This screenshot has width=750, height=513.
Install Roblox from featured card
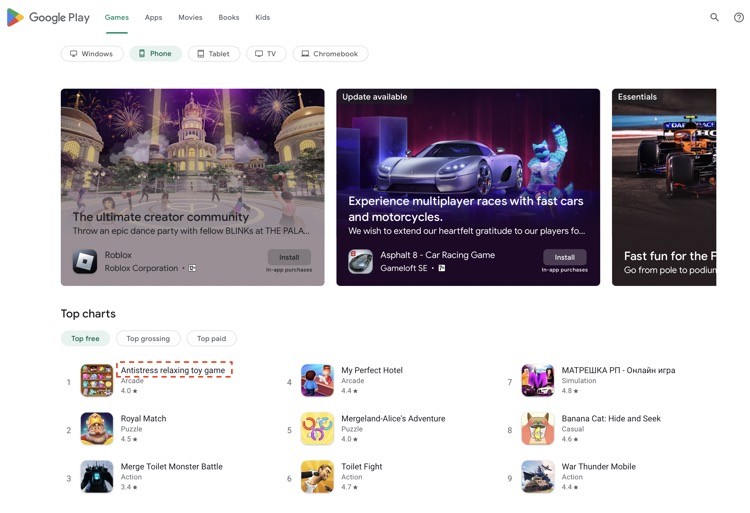click(289, 257)
